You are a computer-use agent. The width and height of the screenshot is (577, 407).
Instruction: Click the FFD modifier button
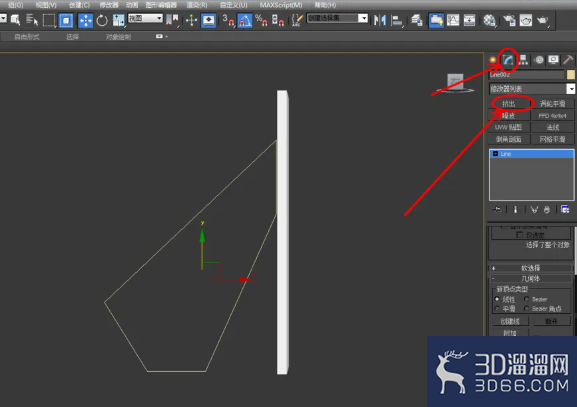(553, 116)
